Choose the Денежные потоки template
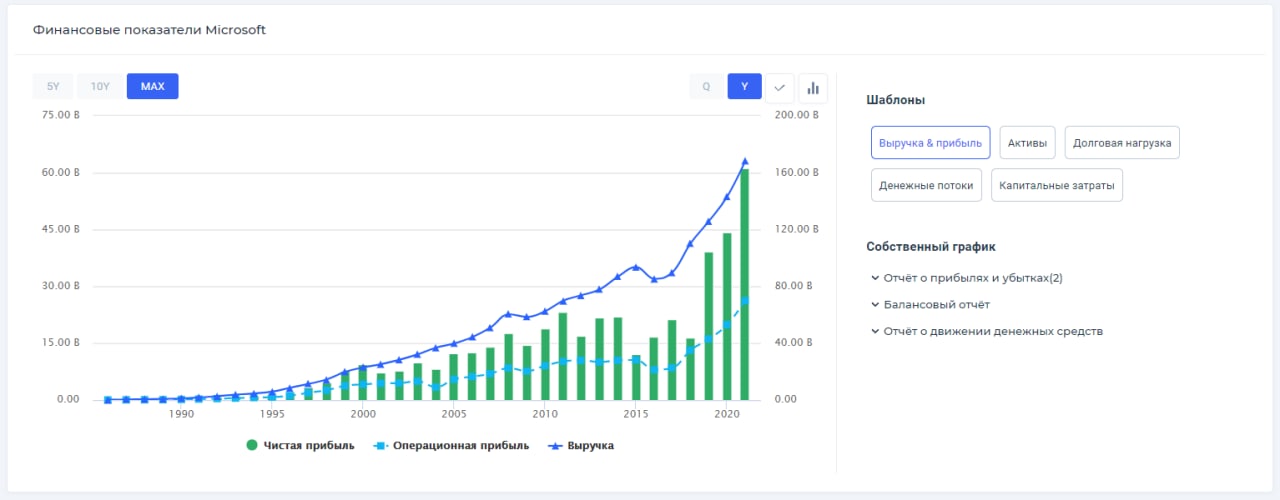This screenshot has height=500, width=1280. pos(926,185)
